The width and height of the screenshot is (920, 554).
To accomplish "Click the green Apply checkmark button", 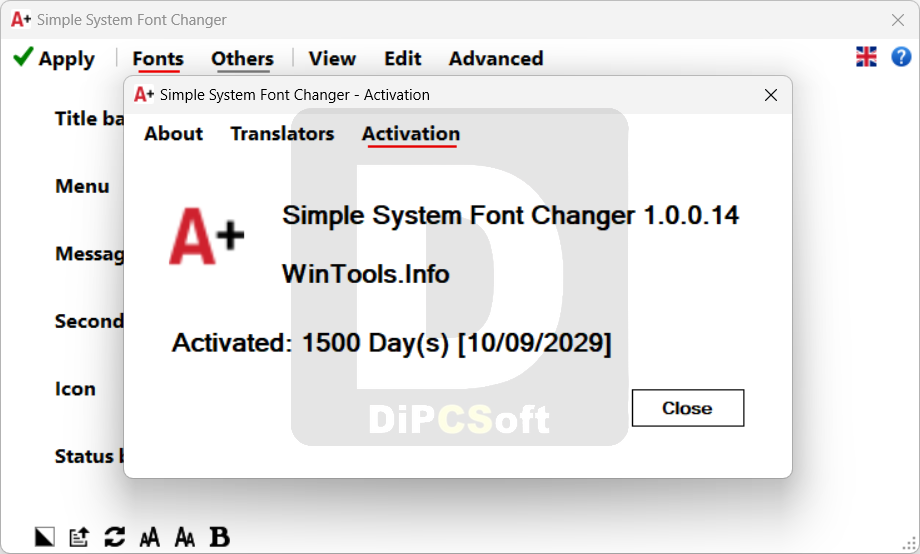I will [x=54, y=58].
